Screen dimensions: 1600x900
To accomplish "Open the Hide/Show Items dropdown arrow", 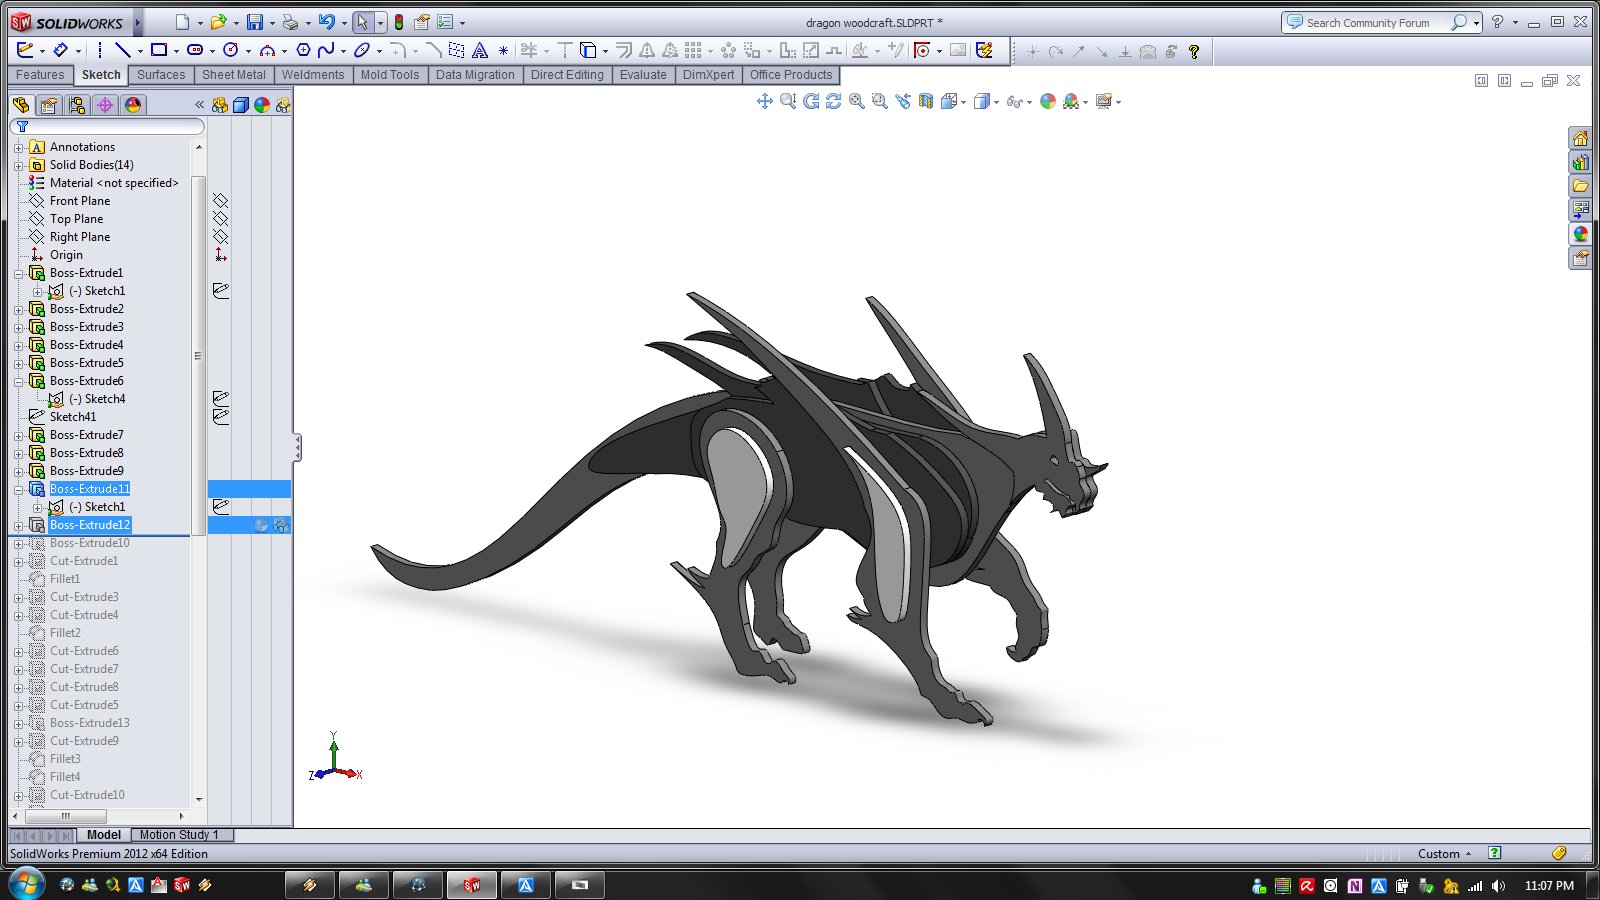I will (x=1029, y=102).
